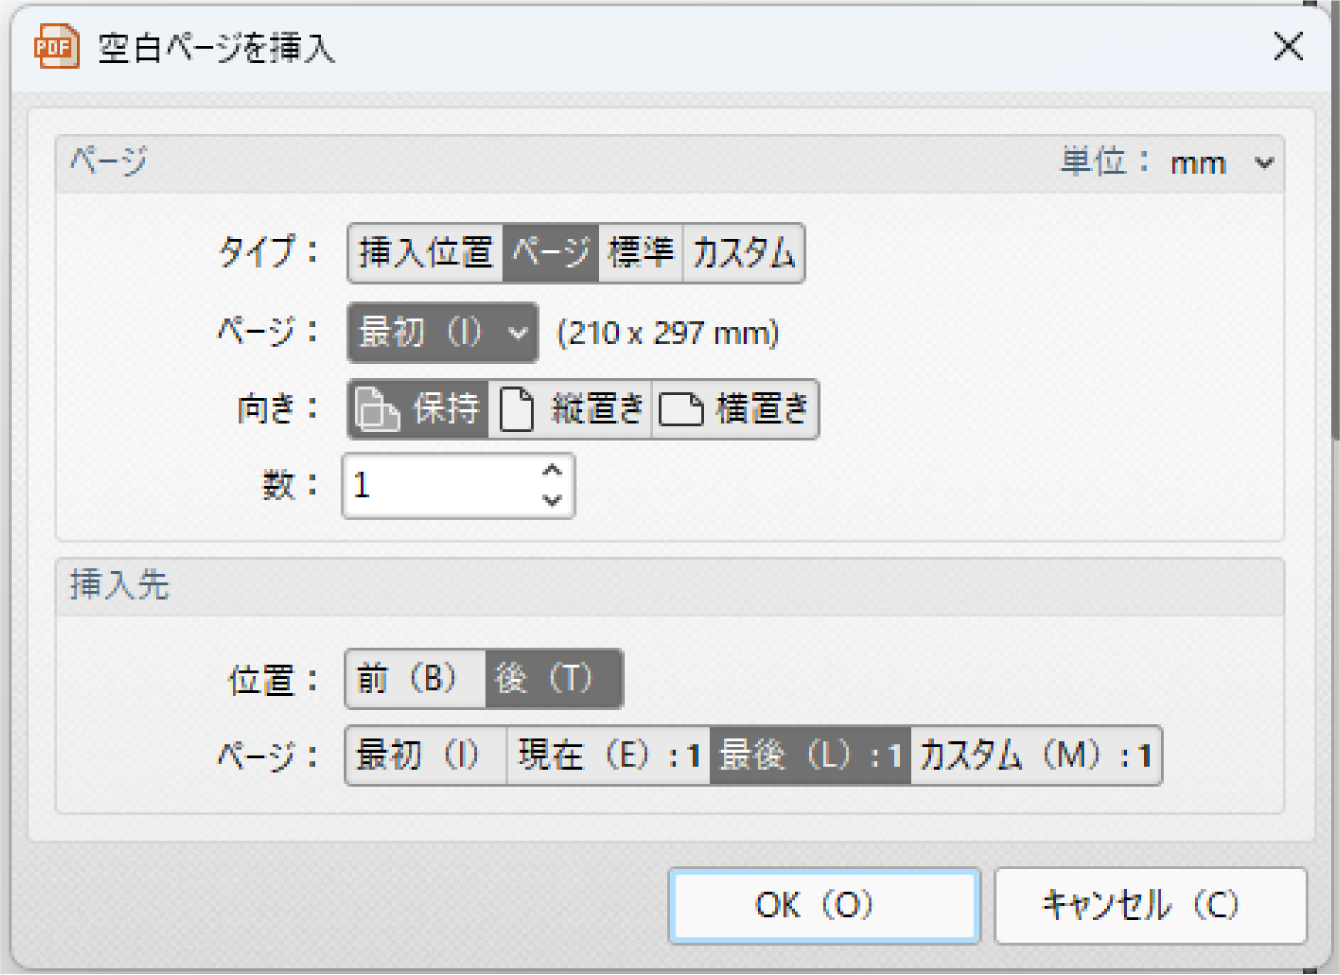This screenshot has width=1340, height=975.
Task: Choose ページ type option
Action: pyautogui.click(x=550, y=253)
